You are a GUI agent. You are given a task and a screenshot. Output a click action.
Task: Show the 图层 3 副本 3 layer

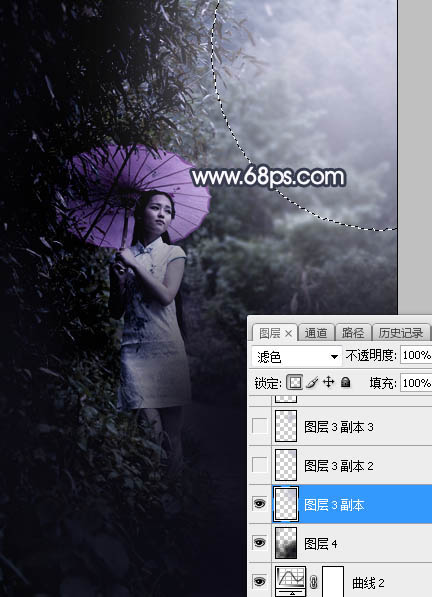coord(260,426)
